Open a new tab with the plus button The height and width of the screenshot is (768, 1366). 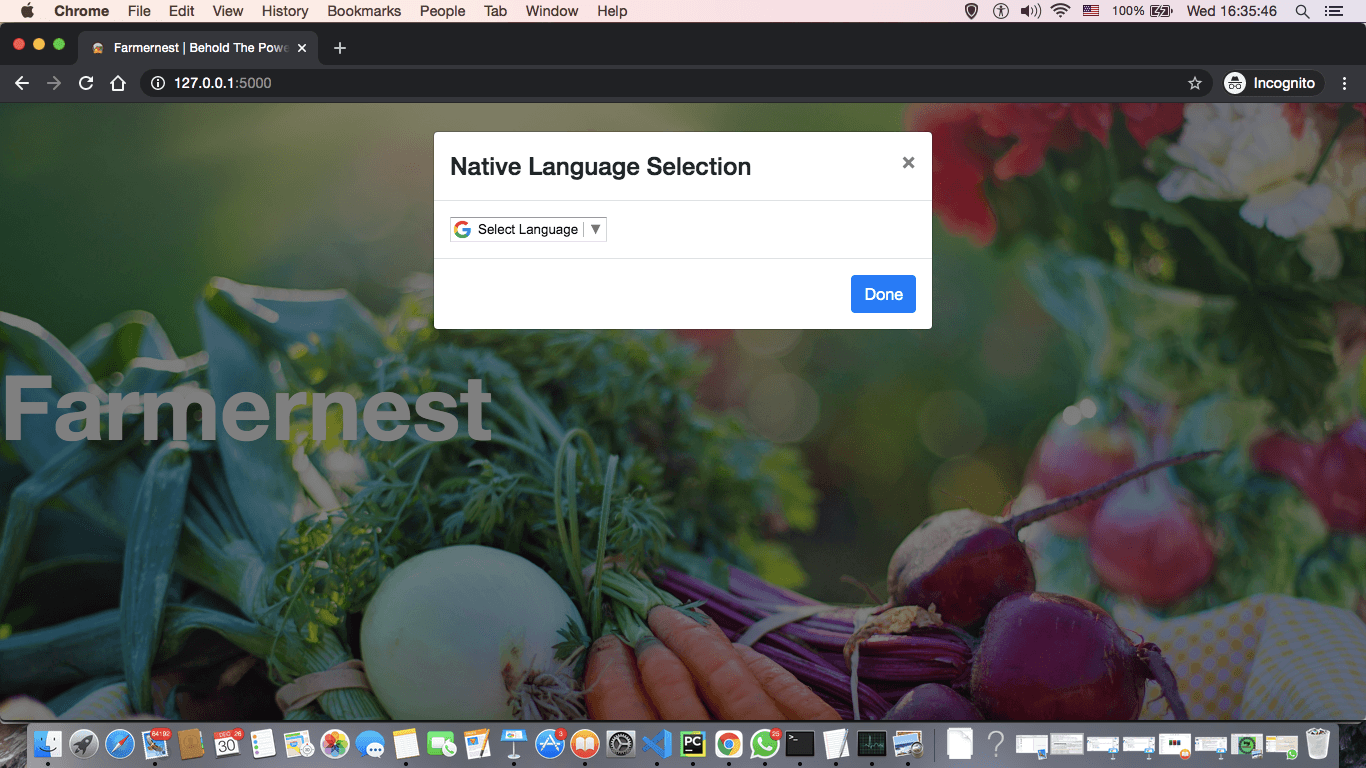click(340, 48)
